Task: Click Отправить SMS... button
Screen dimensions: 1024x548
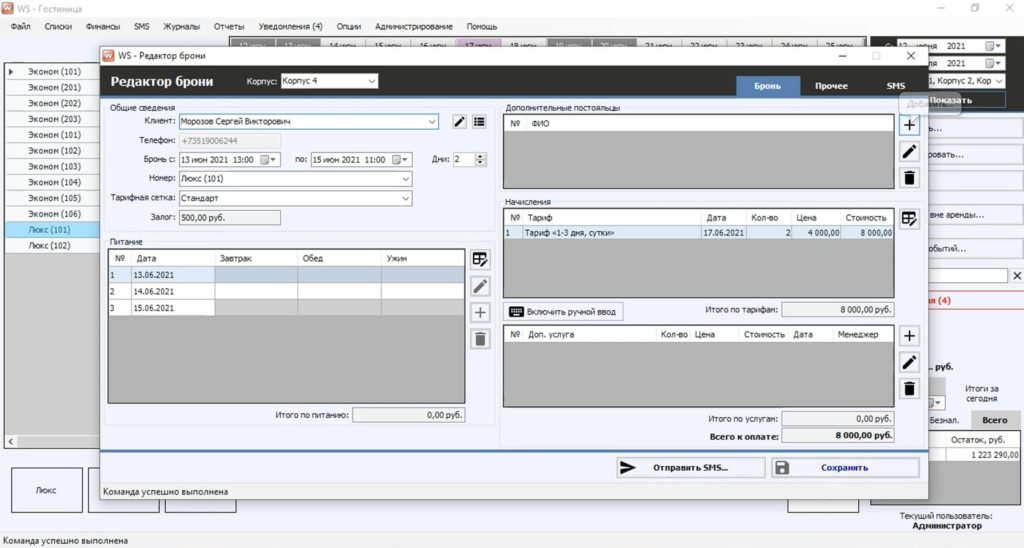Action: [x=691, y=468]
